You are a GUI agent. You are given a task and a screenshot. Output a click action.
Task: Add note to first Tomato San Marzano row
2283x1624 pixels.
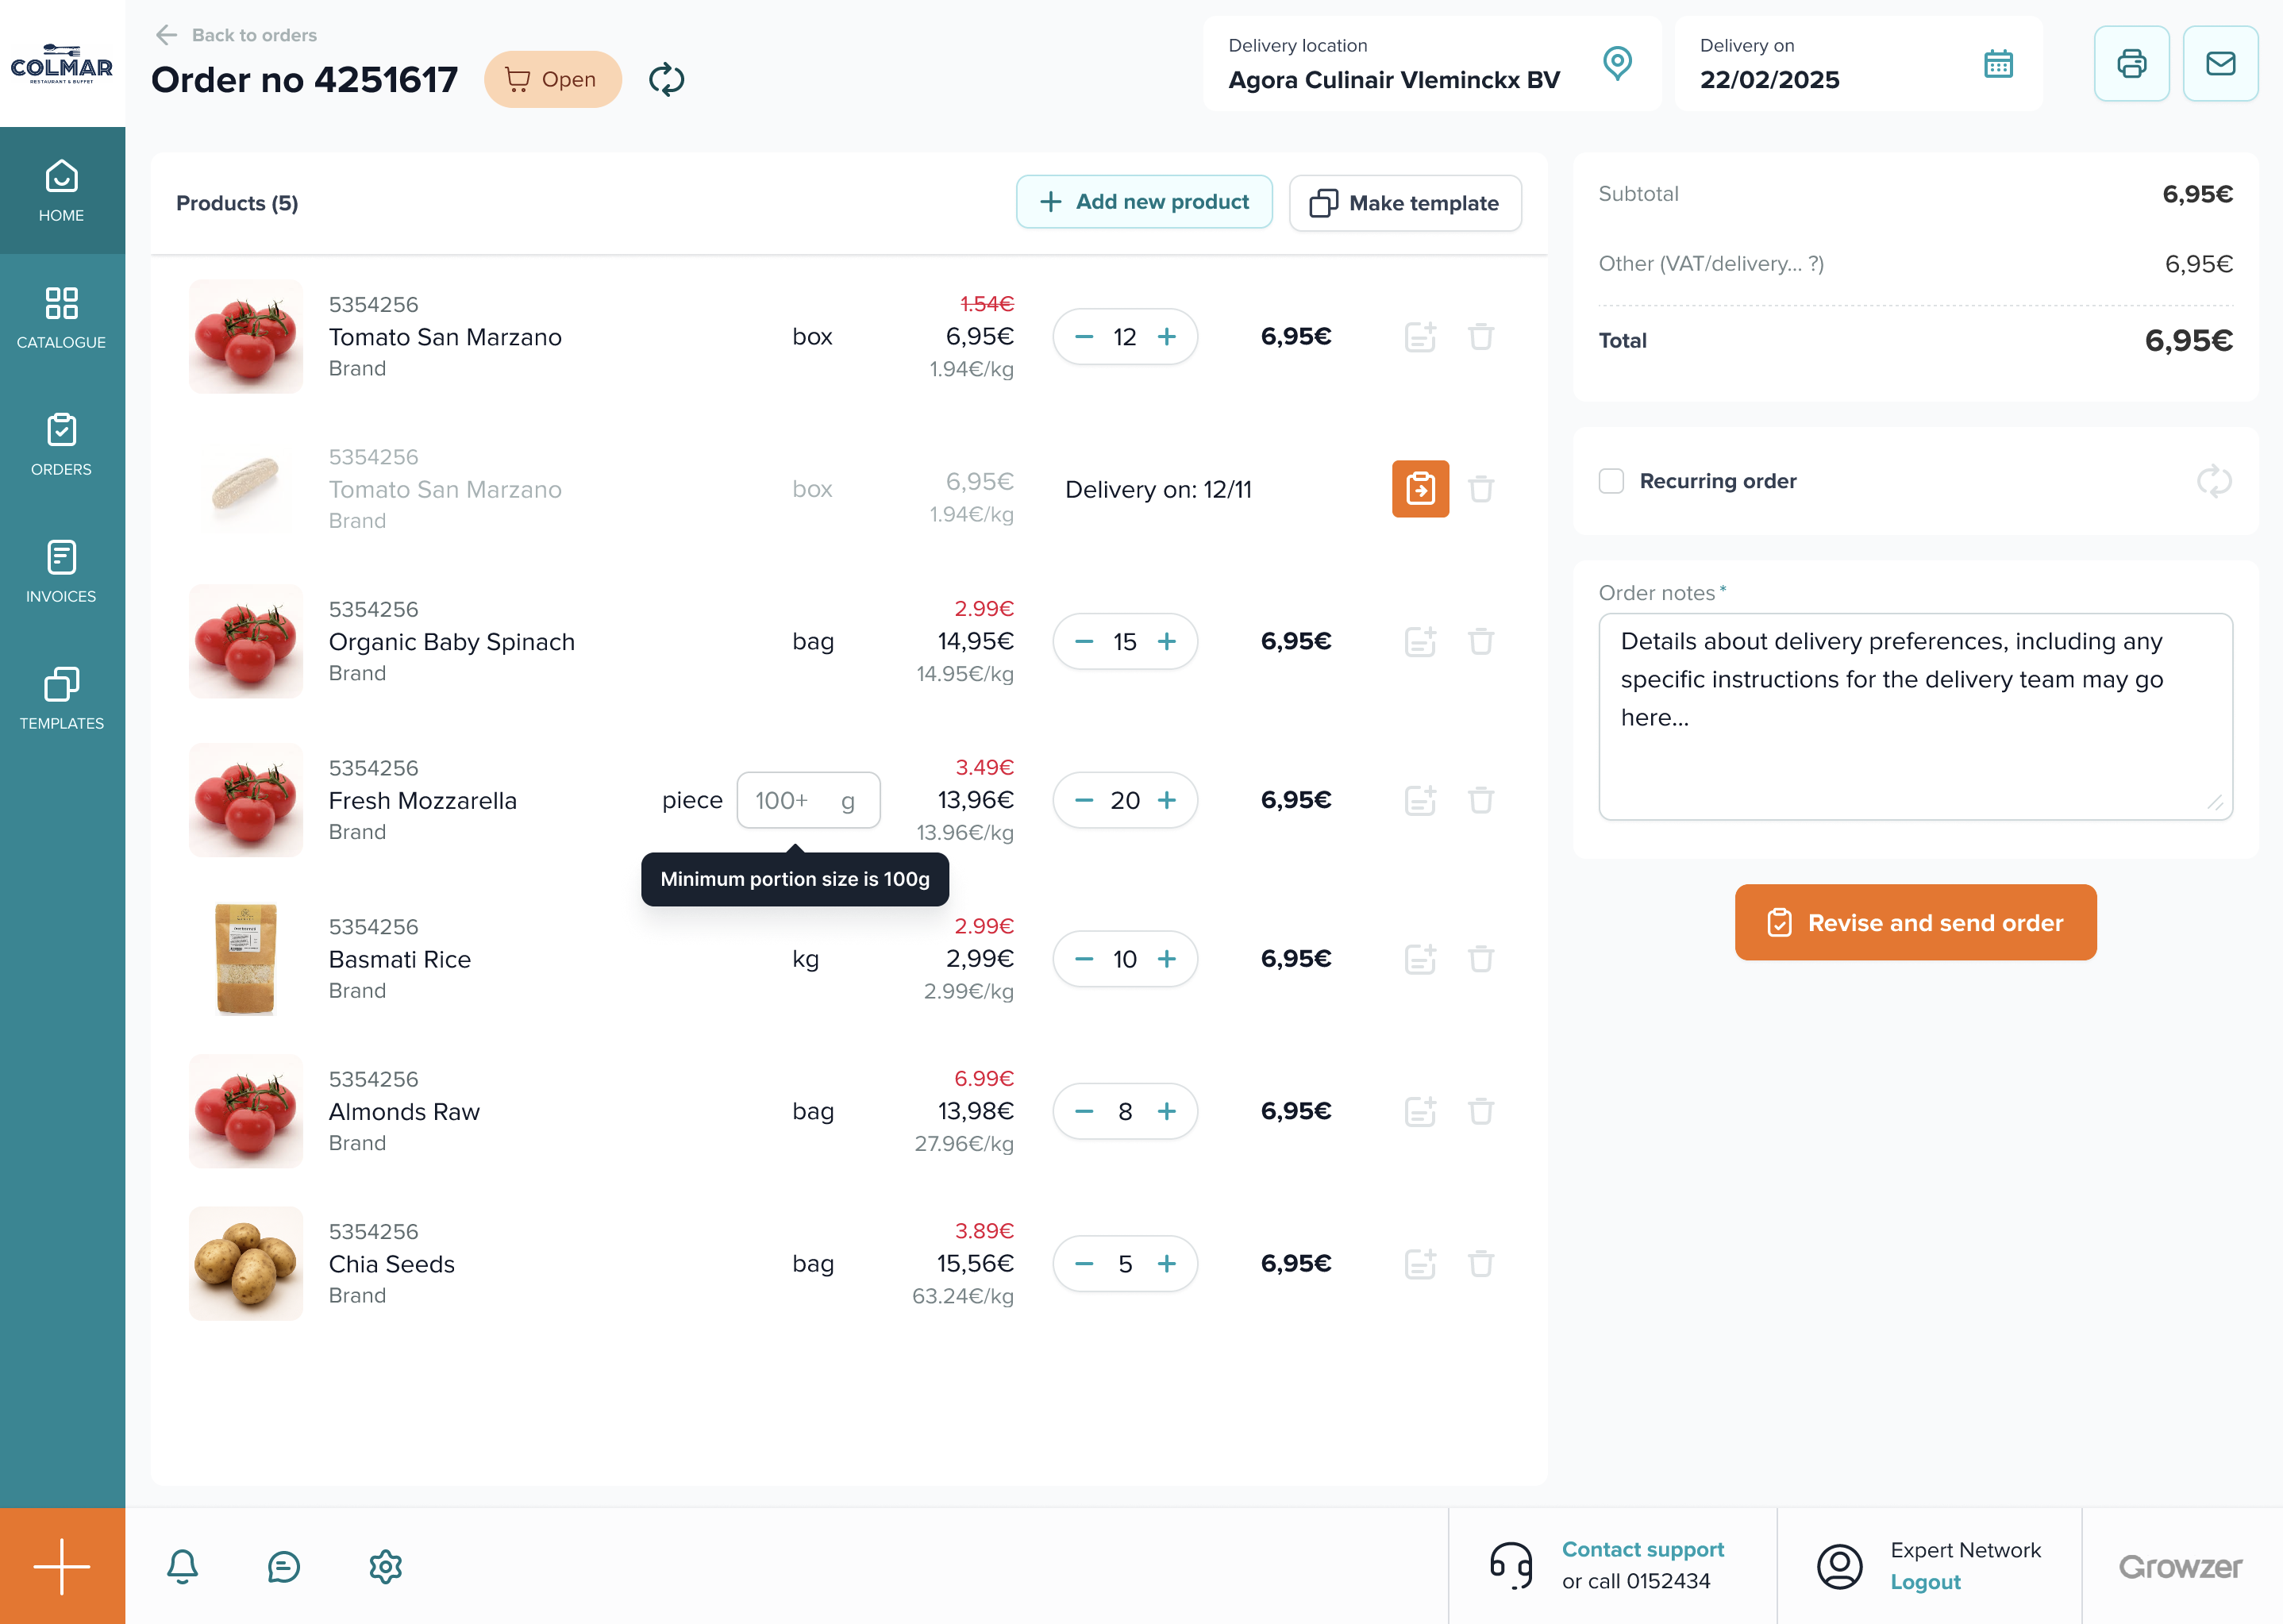click(x=1420, y=337)
